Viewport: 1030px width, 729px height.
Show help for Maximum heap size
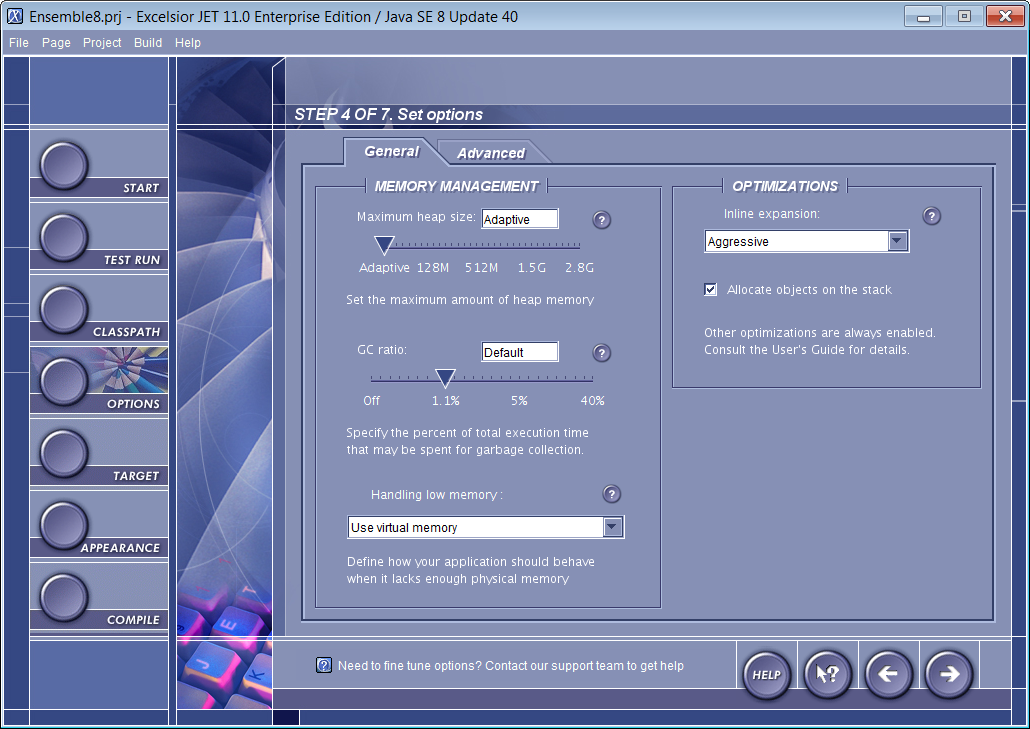pyautogui.click(x=602, y=220)
